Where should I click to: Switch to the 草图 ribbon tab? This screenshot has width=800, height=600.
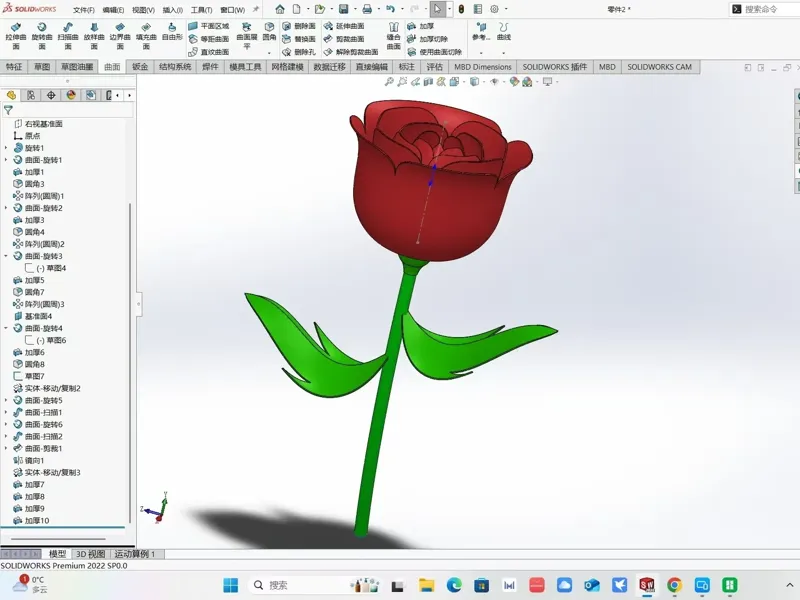(42, 67)
